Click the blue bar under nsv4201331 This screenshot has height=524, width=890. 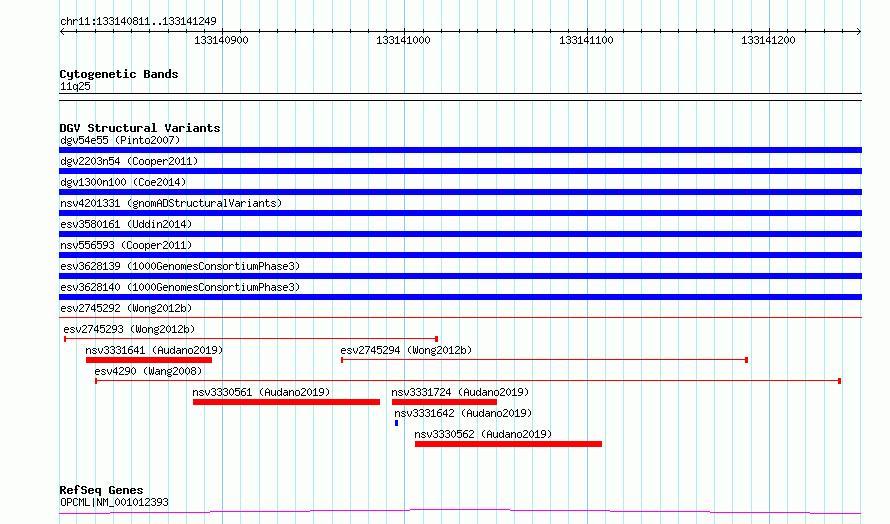point(460,213)
